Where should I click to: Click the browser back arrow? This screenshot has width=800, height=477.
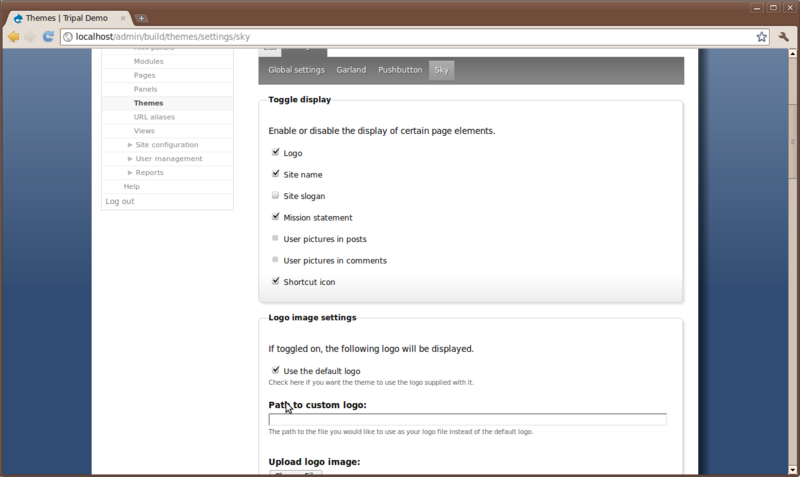click(x=14, y=37)
